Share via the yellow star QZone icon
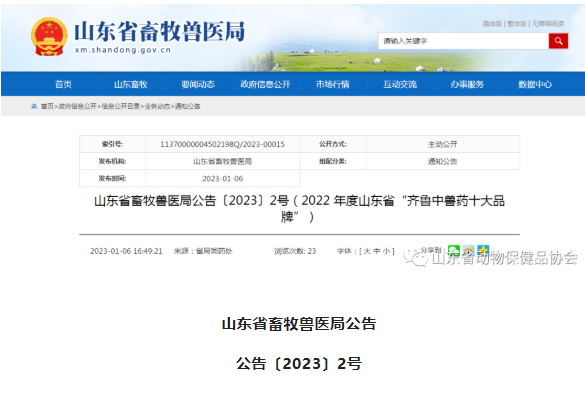This screenshot has width=585, height=398. 483,250
